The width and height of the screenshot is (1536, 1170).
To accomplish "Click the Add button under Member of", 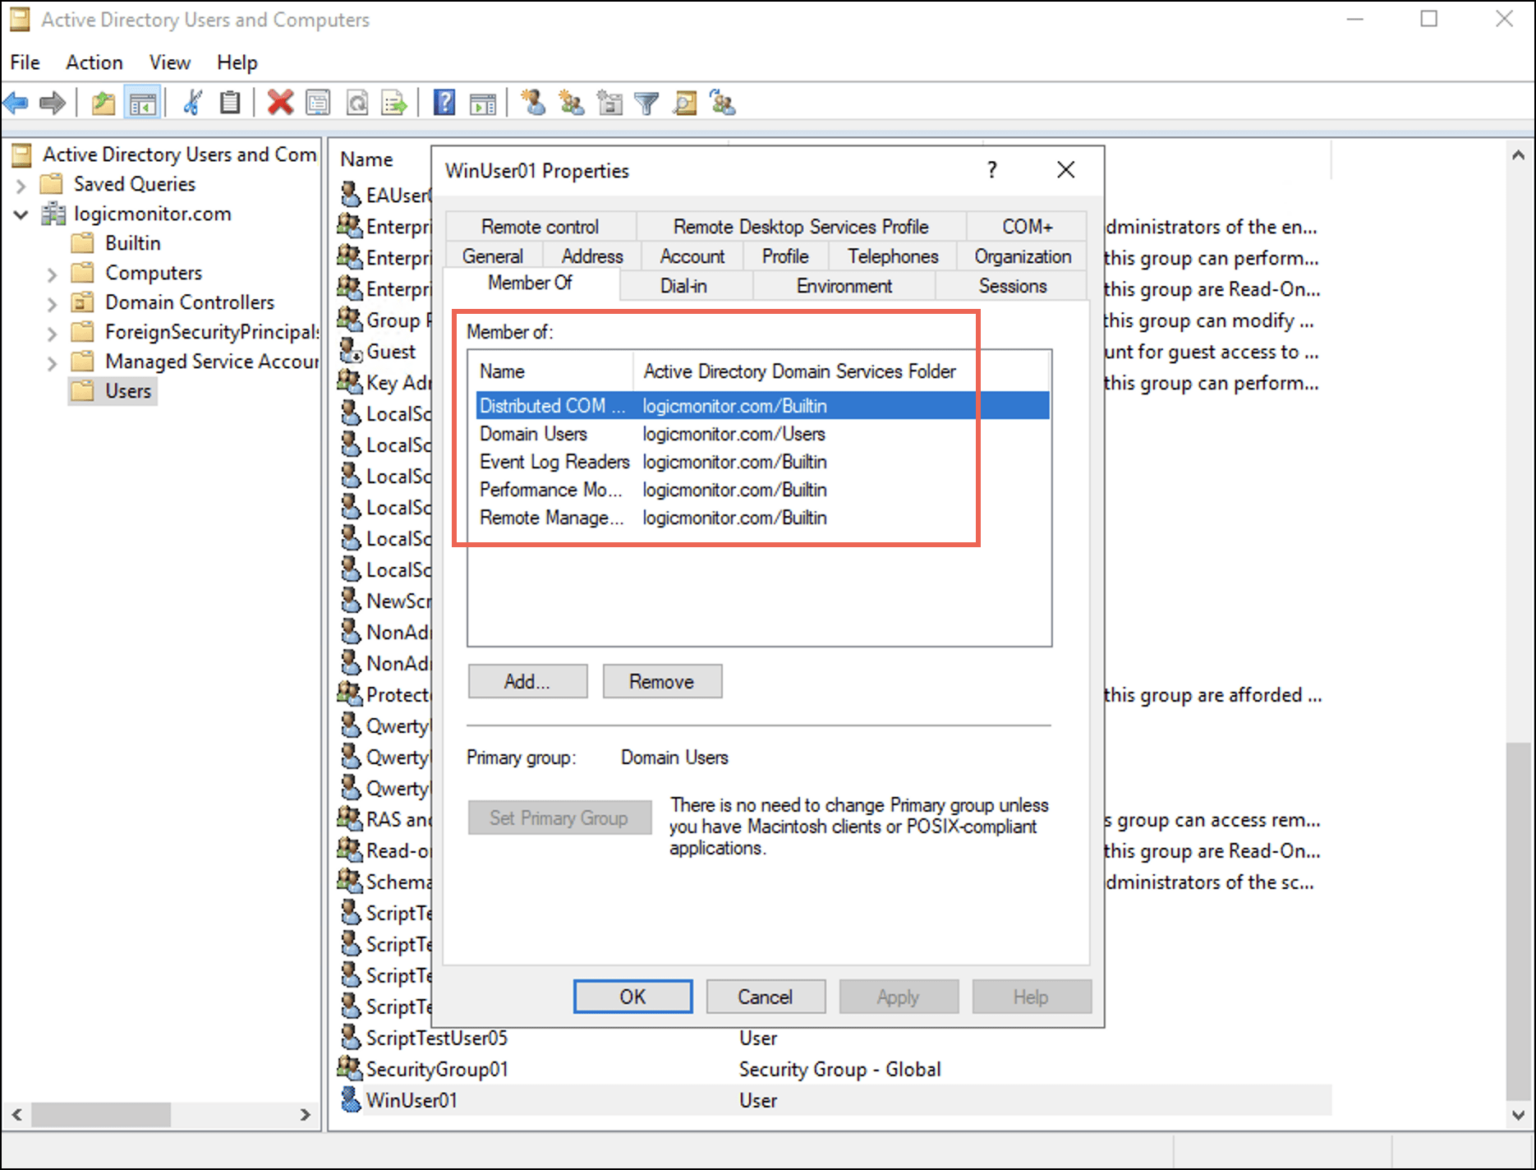I will click(527, 681).
